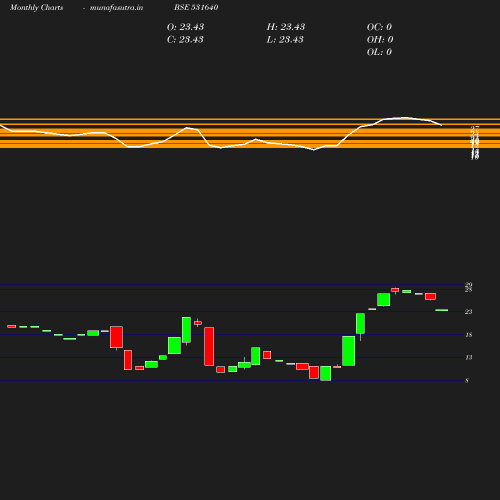This screenshot has height=500, width=500.
Task: Click the high price "H: 23.43"
Action: pyautogui.click(x=286, y=27)
